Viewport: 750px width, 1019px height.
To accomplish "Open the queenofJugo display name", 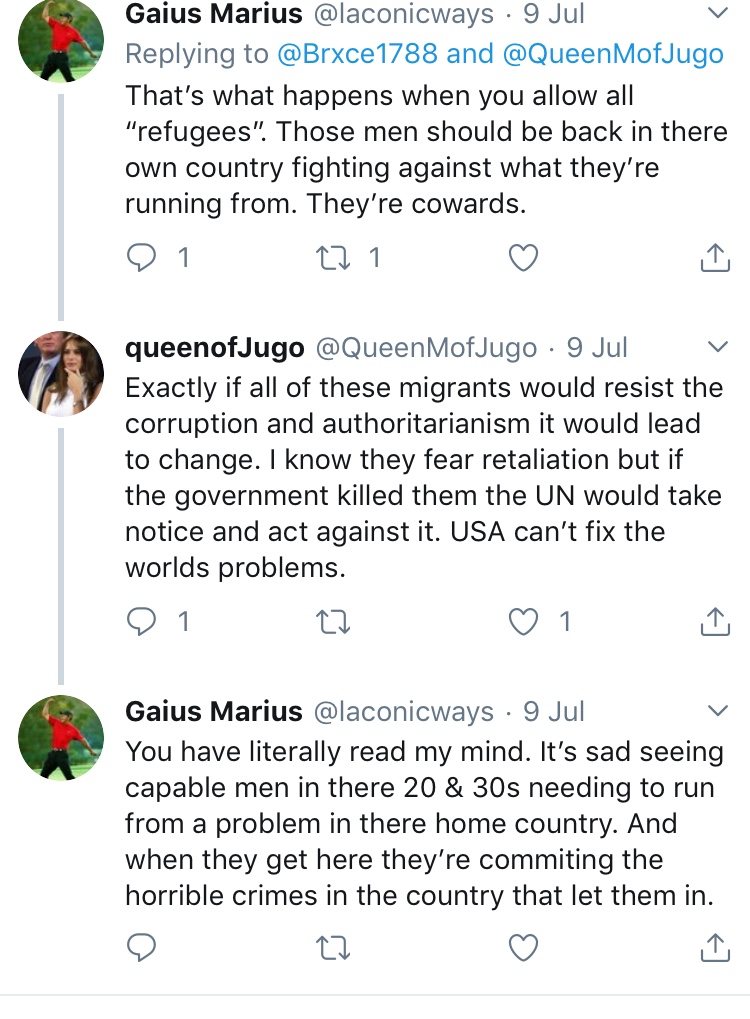I will 214,347.
